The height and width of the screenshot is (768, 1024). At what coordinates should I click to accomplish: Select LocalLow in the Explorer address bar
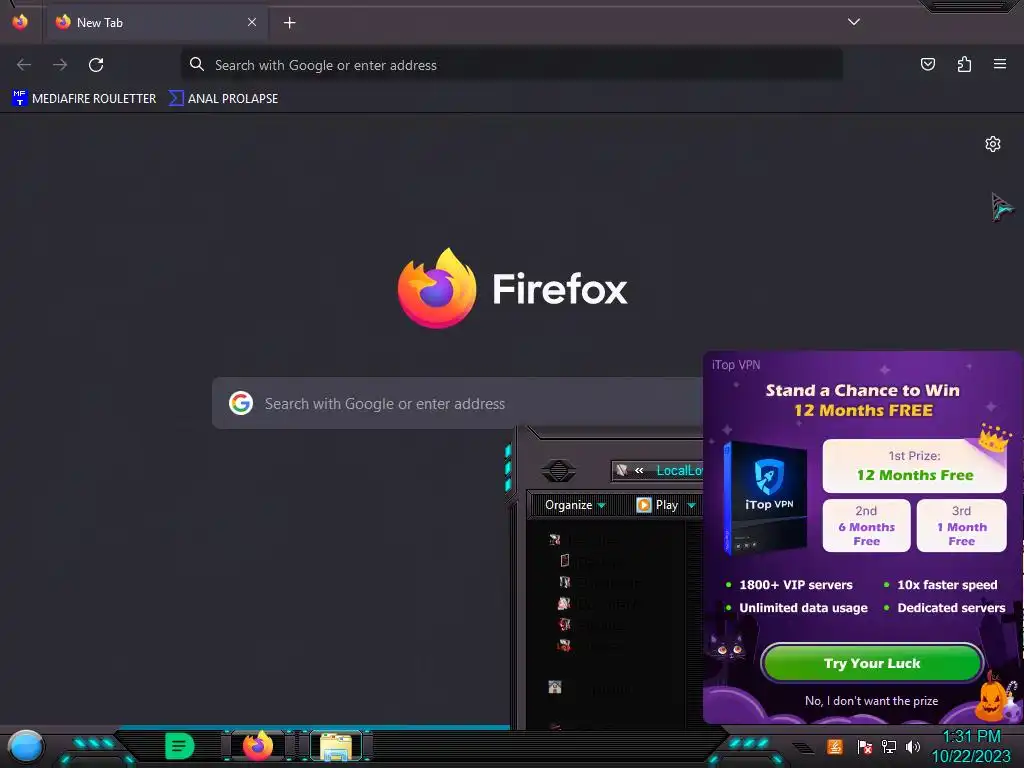(x=679, y=470)
